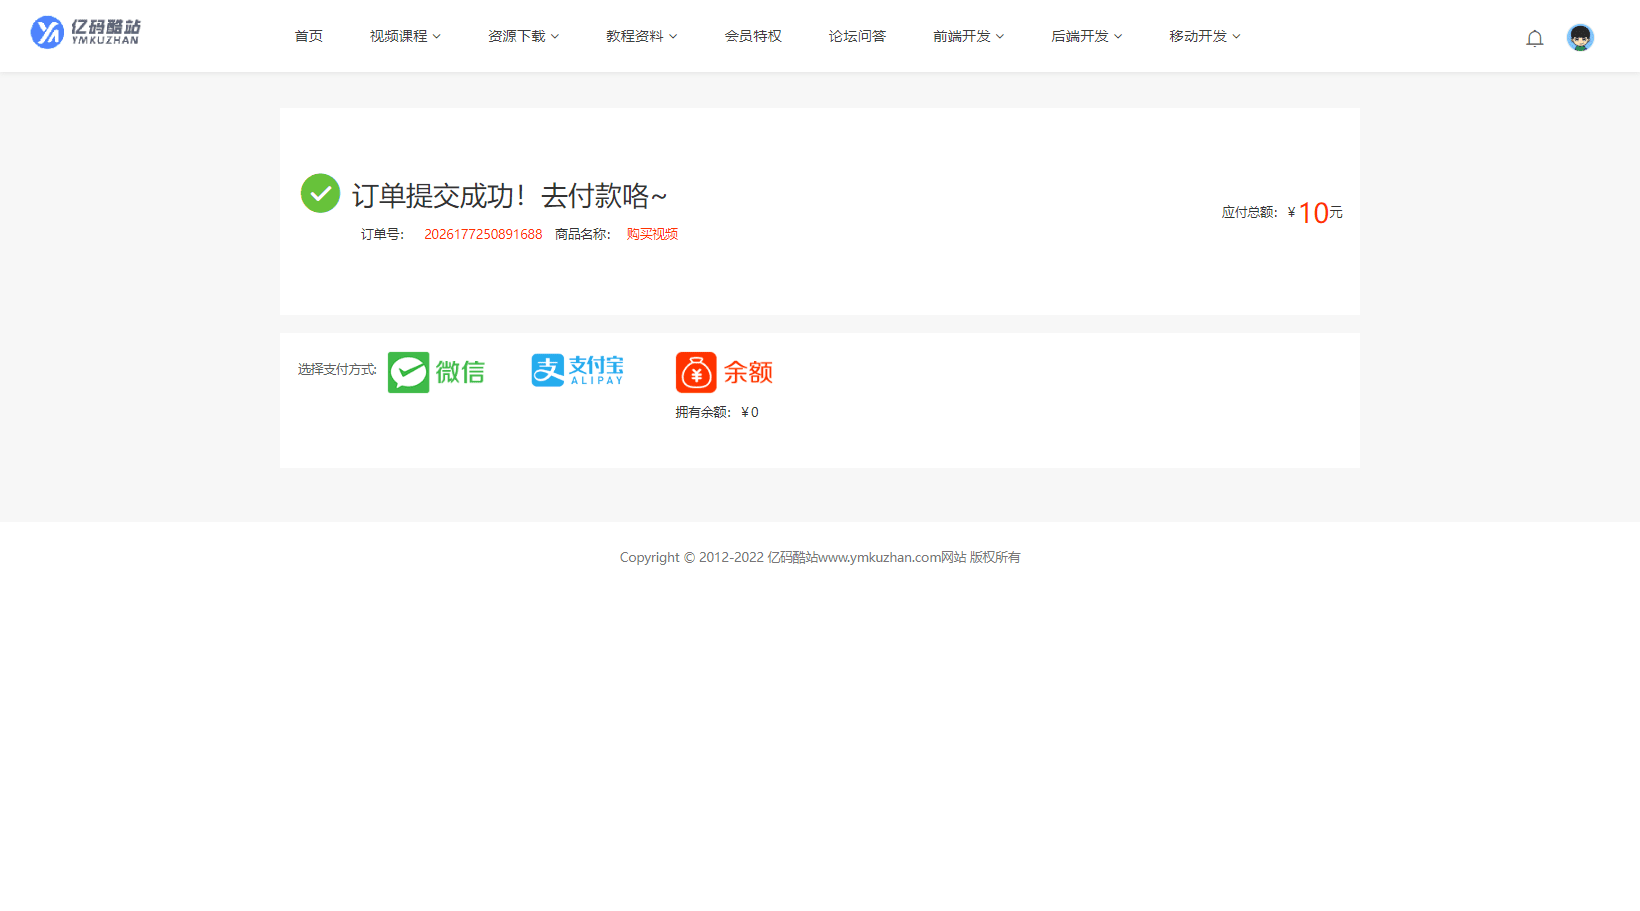Expand the 资源下载 dropdown
The image size is (1640, 911).
tap(522, 36)
